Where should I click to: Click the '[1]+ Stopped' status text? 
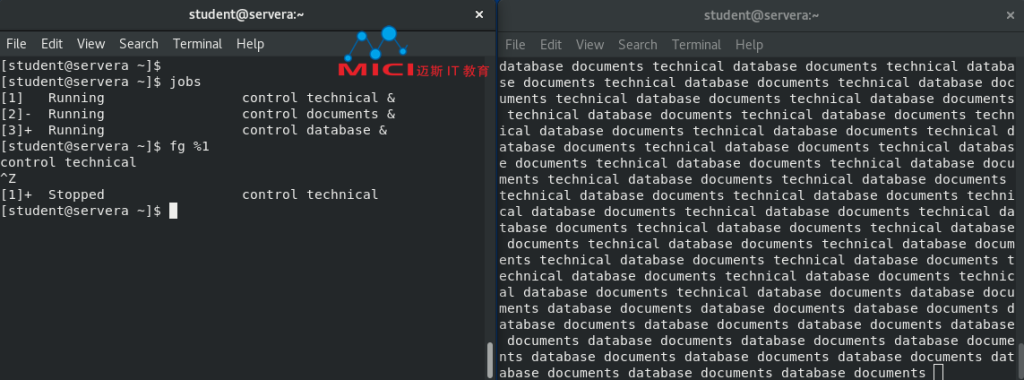pyautogui.click(x=52, y=195)
